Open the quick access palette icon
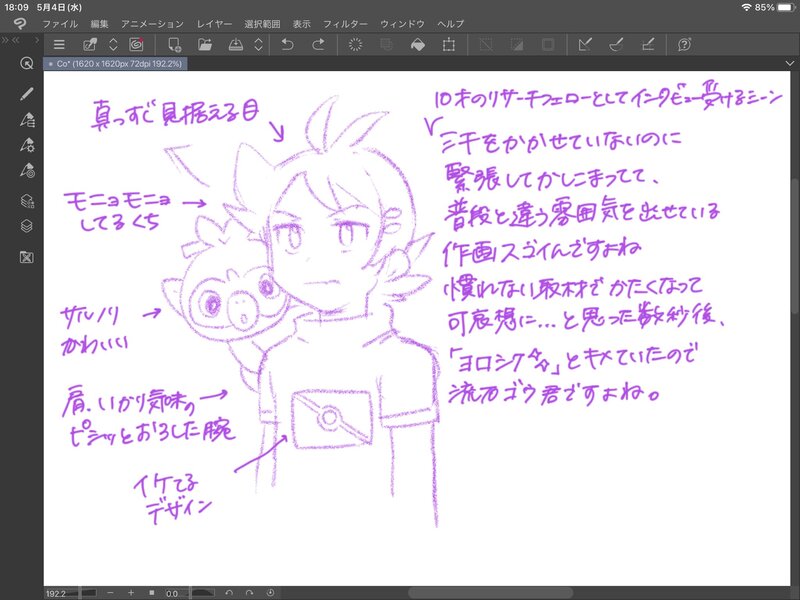Viewport: 800px width, 600px height. [27, 63]
